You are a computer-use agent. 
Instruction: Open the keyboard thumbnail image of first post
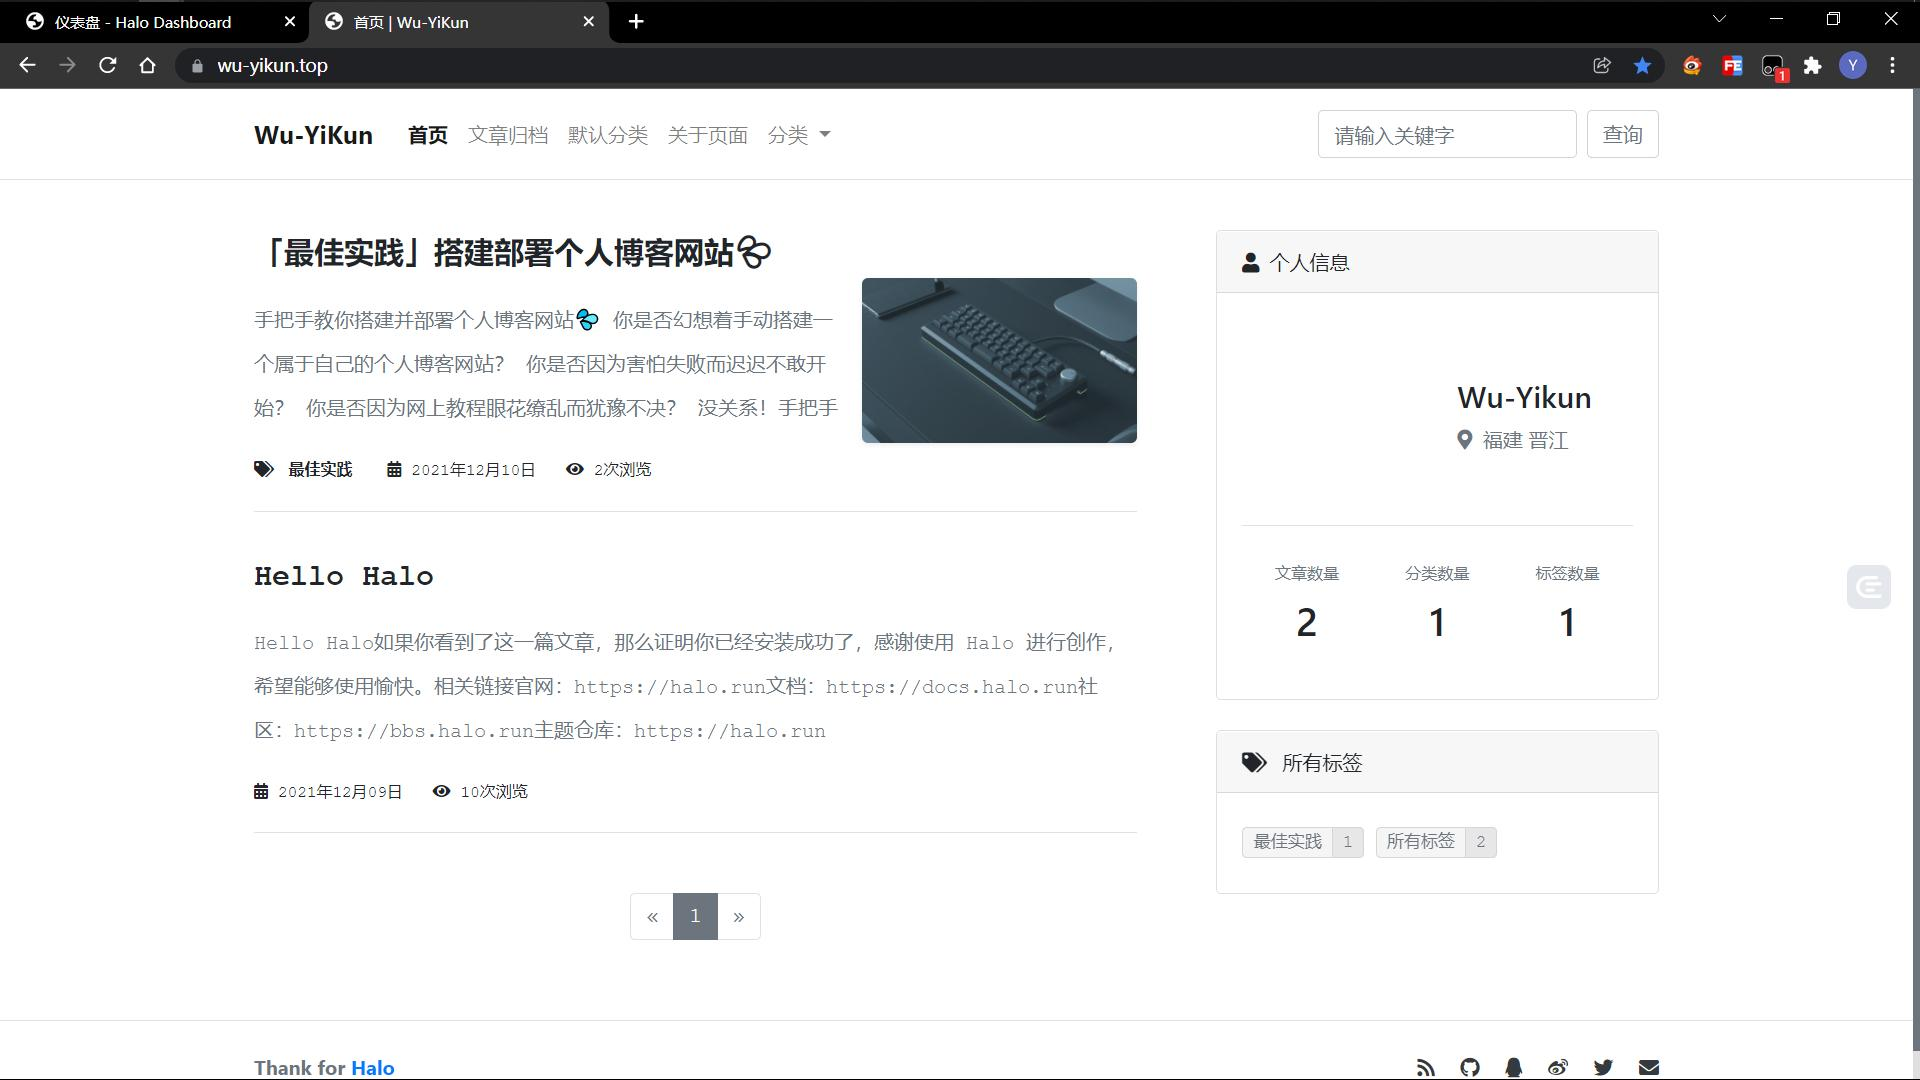pyautogui.click(x=998, y=360)
